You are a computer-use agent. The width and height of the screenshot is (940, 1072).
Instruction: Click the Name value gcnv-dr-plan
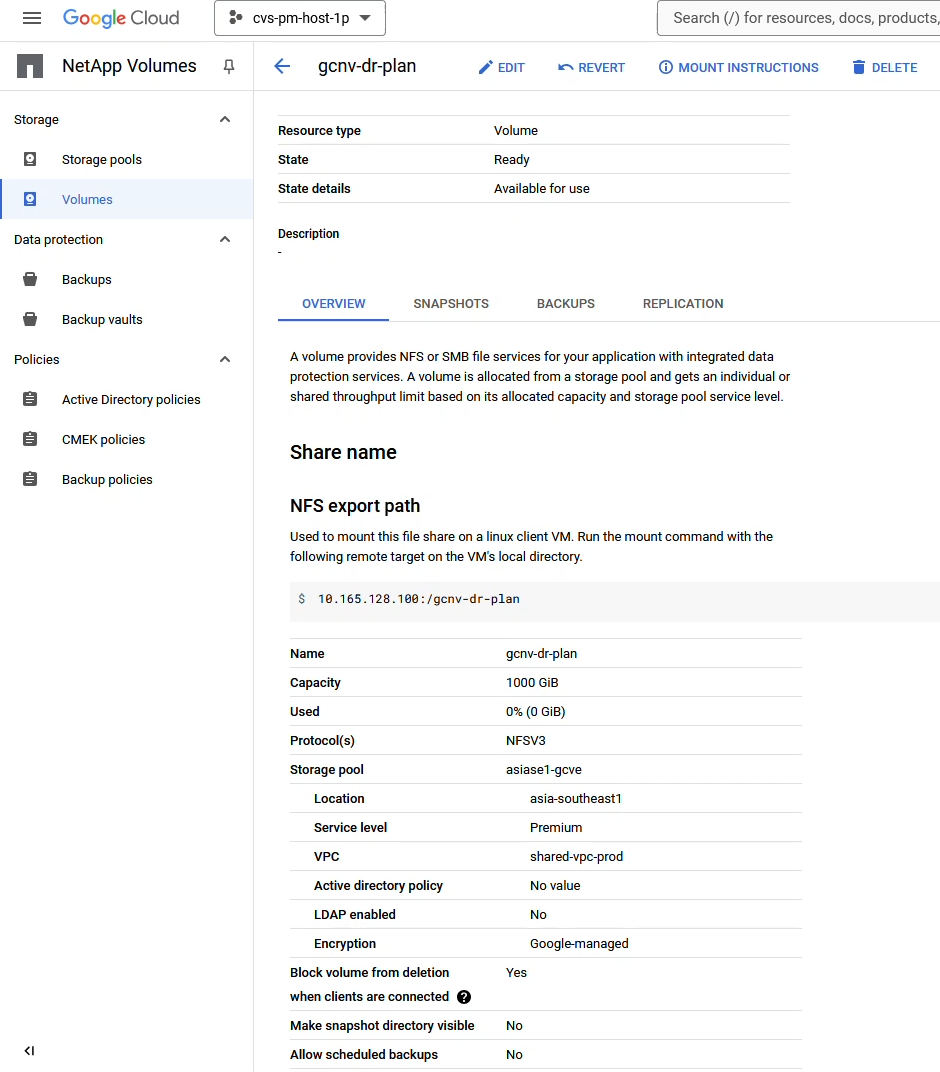pyautogui.click(x=541, y=654)
